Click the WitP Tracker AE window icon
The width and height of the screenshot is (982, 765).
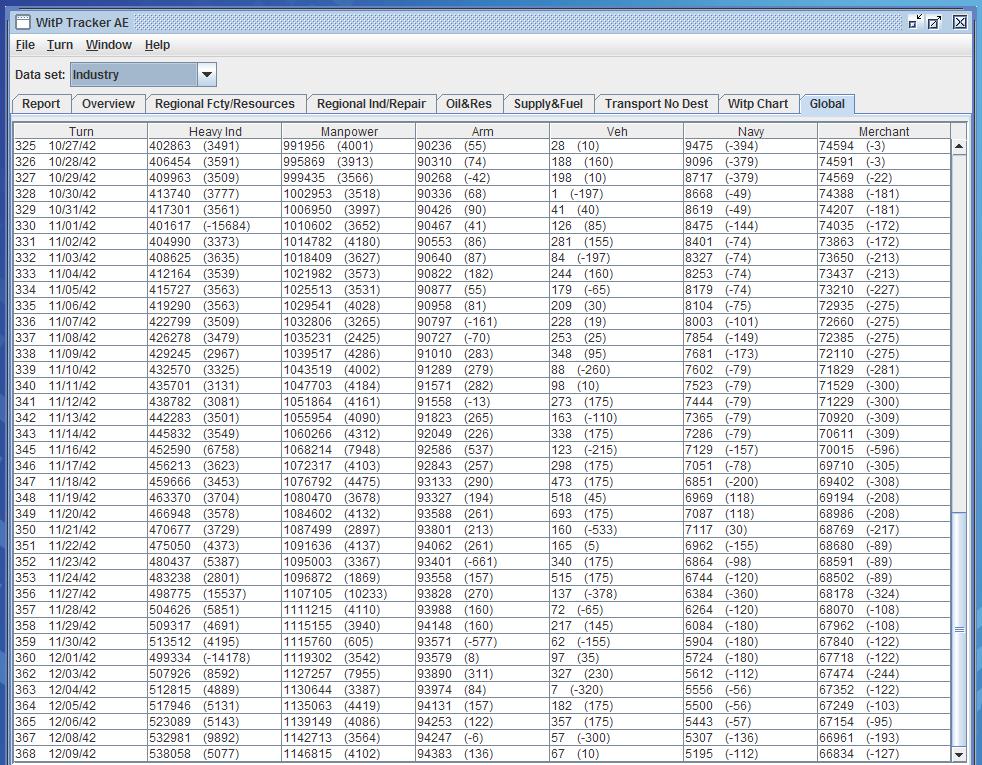(x=23, y=23)
